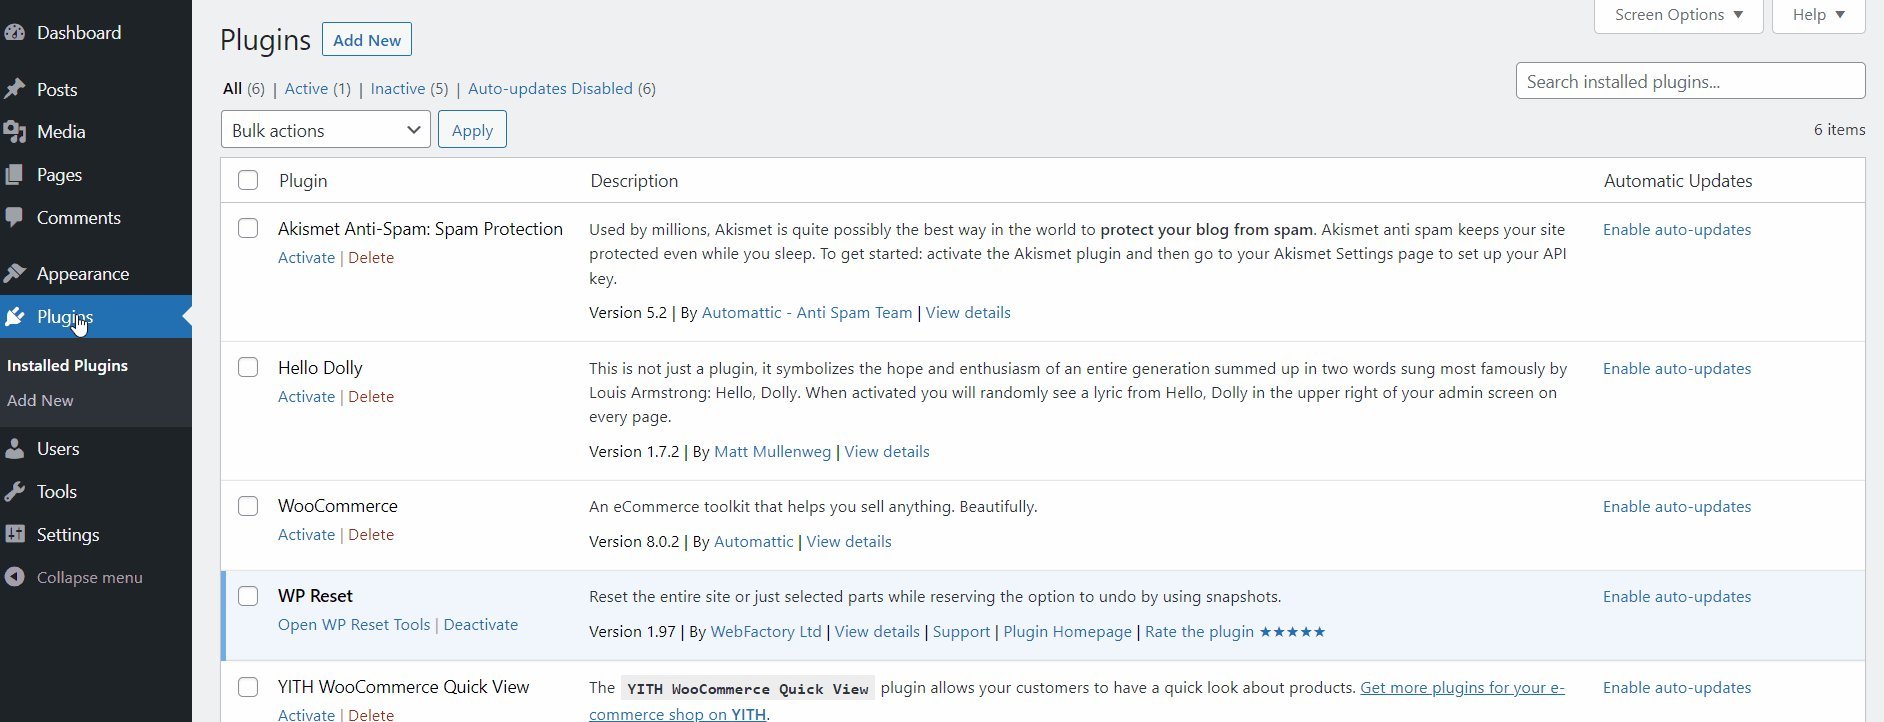The image size is (1884, 722).
Task: Click the Appearance paintbrush icon
Action: coord(14,274)
